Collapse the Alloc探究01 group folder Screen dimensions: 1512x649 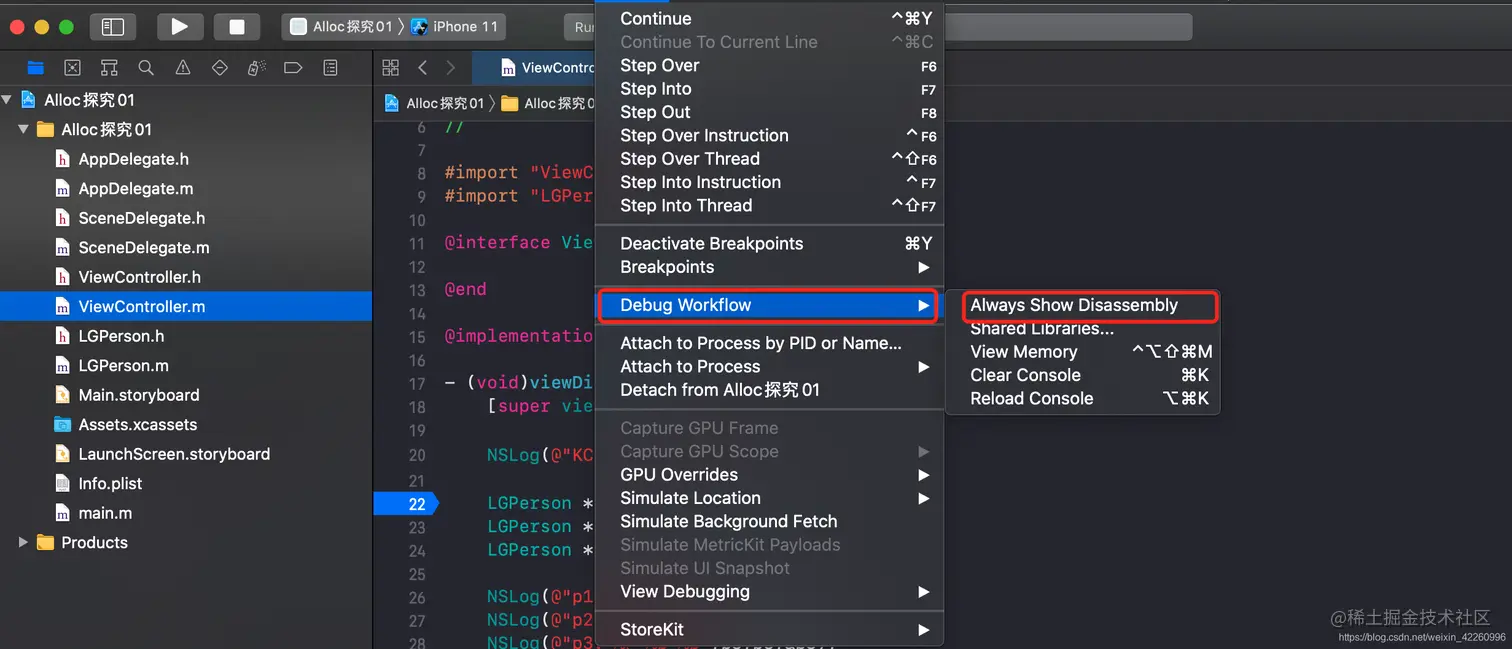tap(23, 129)
